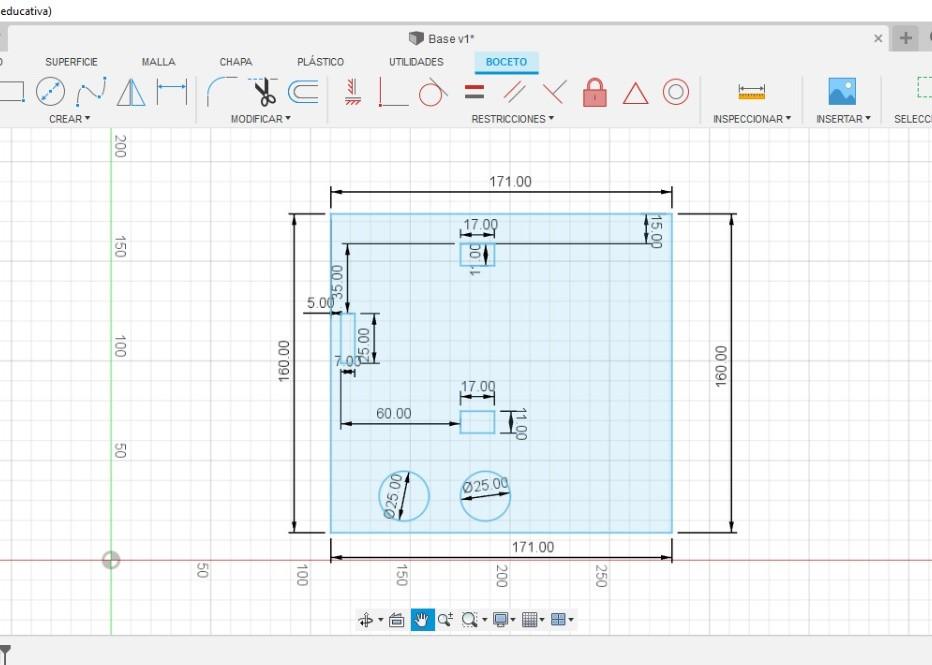Activate the Trim scissors tool
Screen dimensions: 932x665
262,92
